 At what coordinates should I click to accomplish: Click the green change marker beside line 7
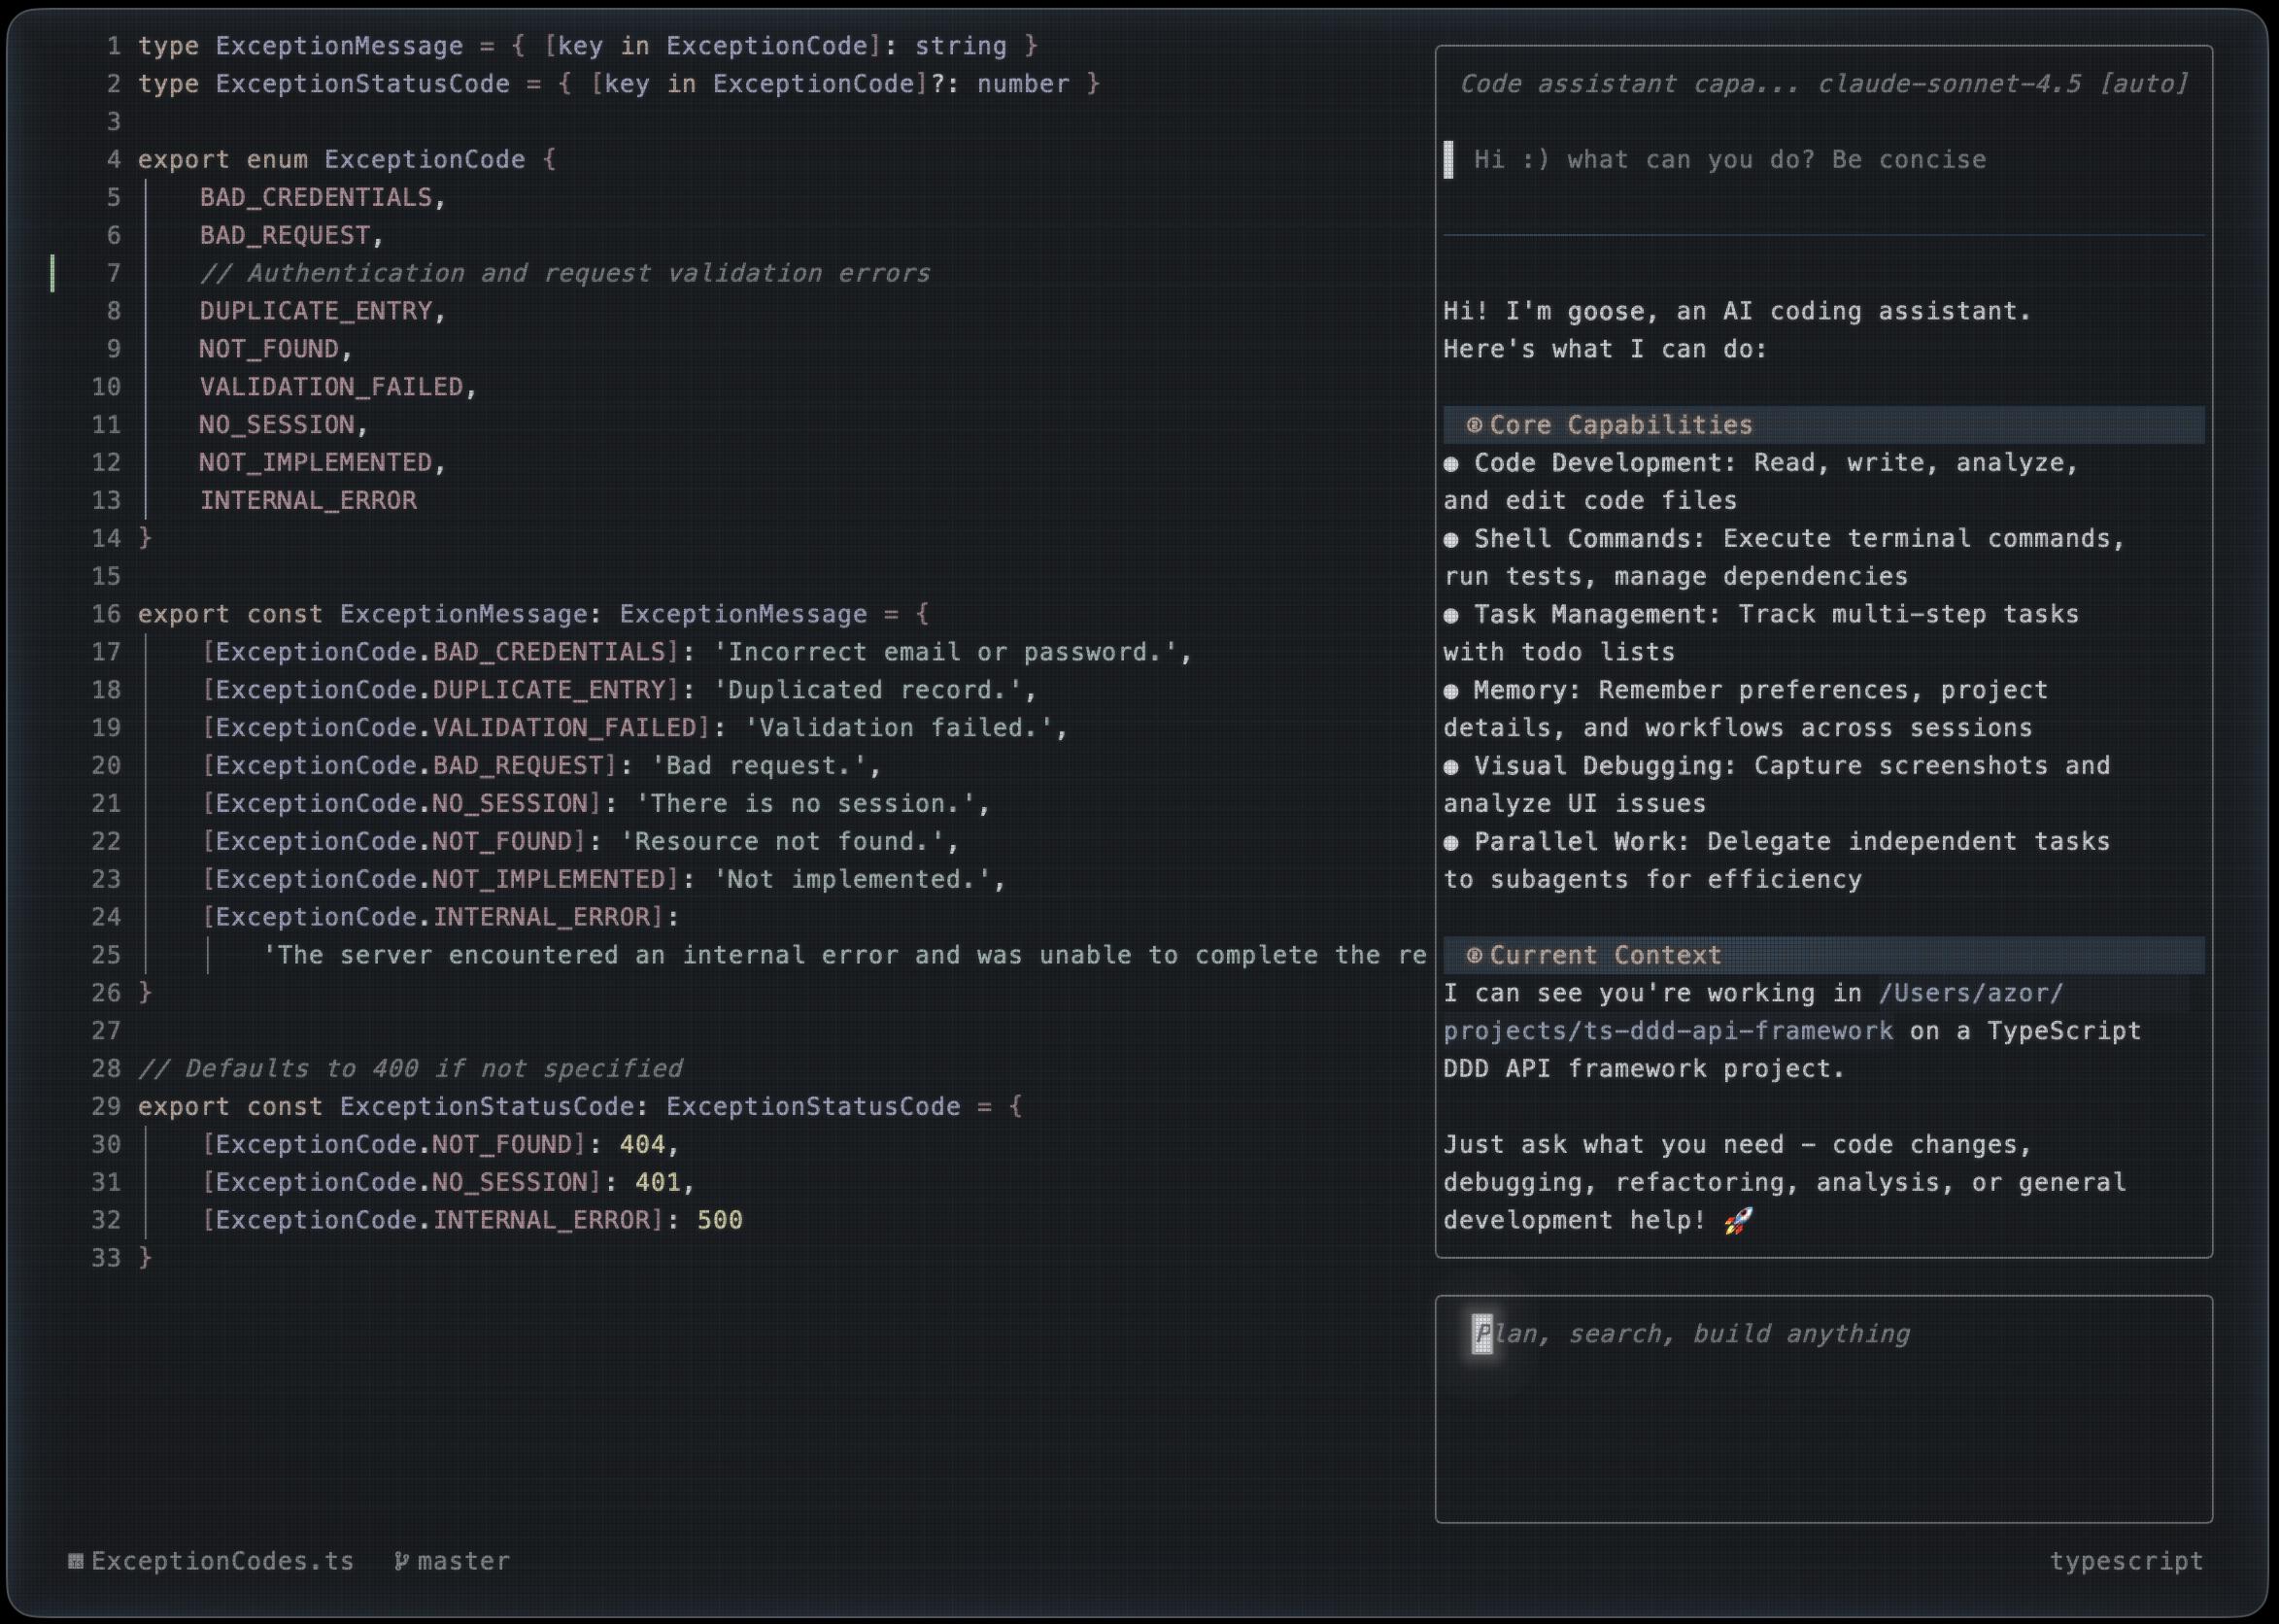(x=52, y=273)
